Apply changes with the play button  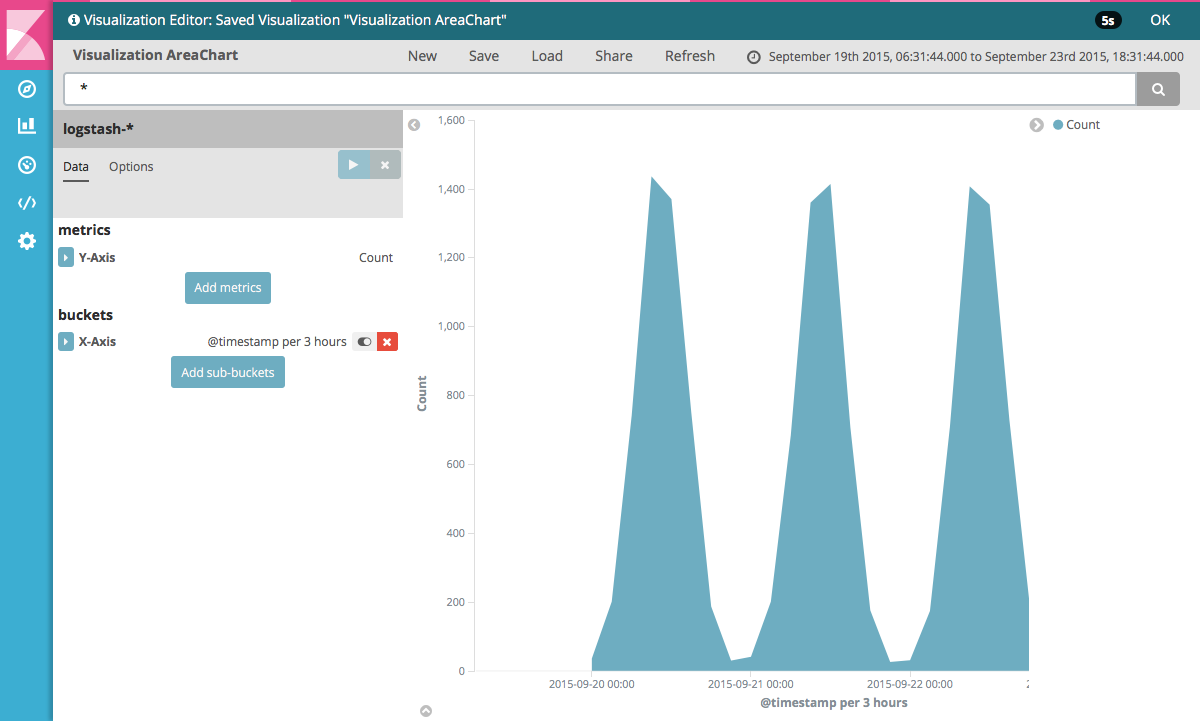pyautogui.click(x=354, y=165)
